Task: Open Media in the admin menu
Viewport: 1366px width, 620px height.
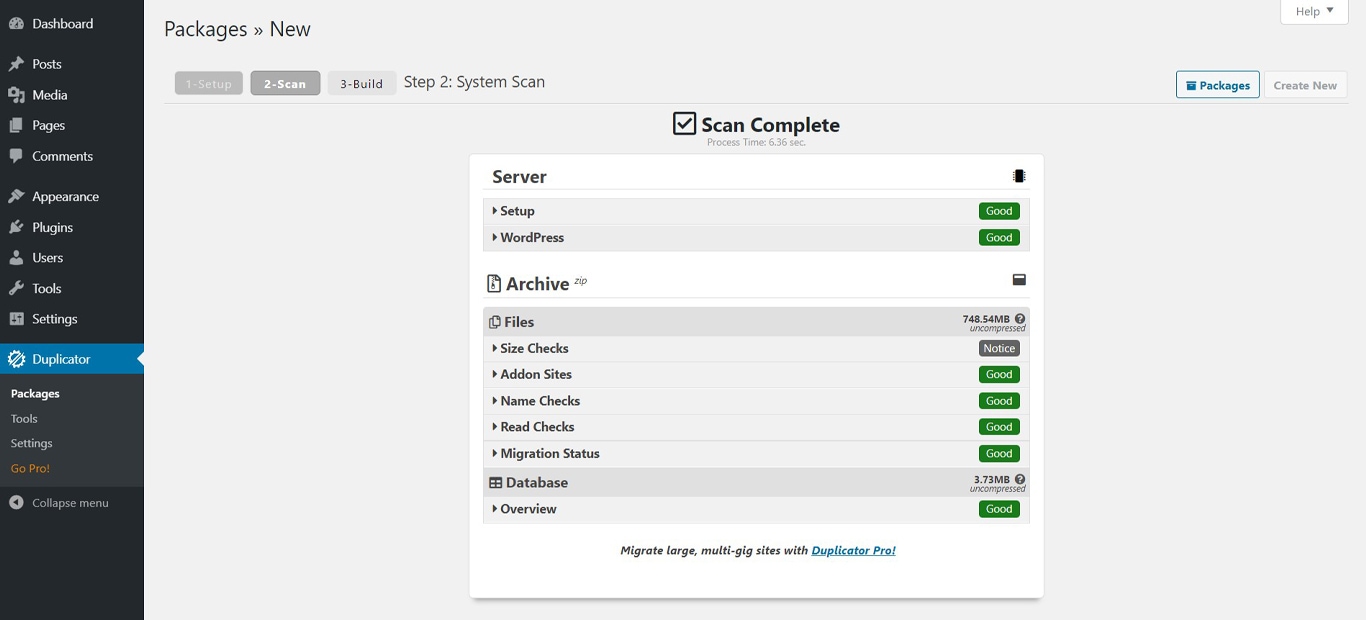Action: 72,95
